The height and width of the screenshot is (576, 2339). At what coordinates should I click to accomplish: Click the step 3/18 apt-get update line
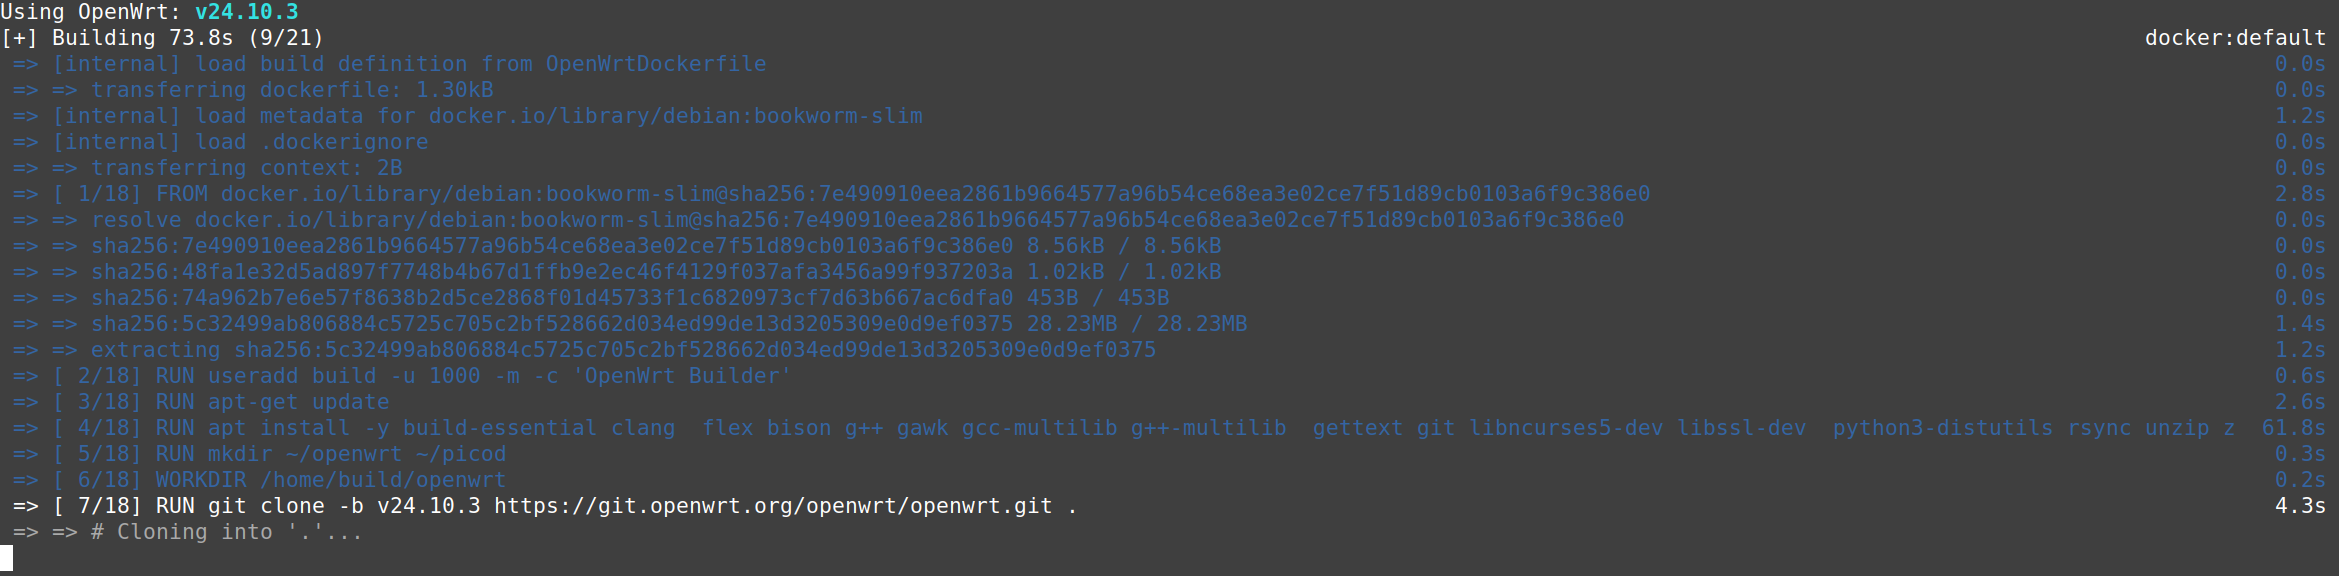(x=272, y=402)
